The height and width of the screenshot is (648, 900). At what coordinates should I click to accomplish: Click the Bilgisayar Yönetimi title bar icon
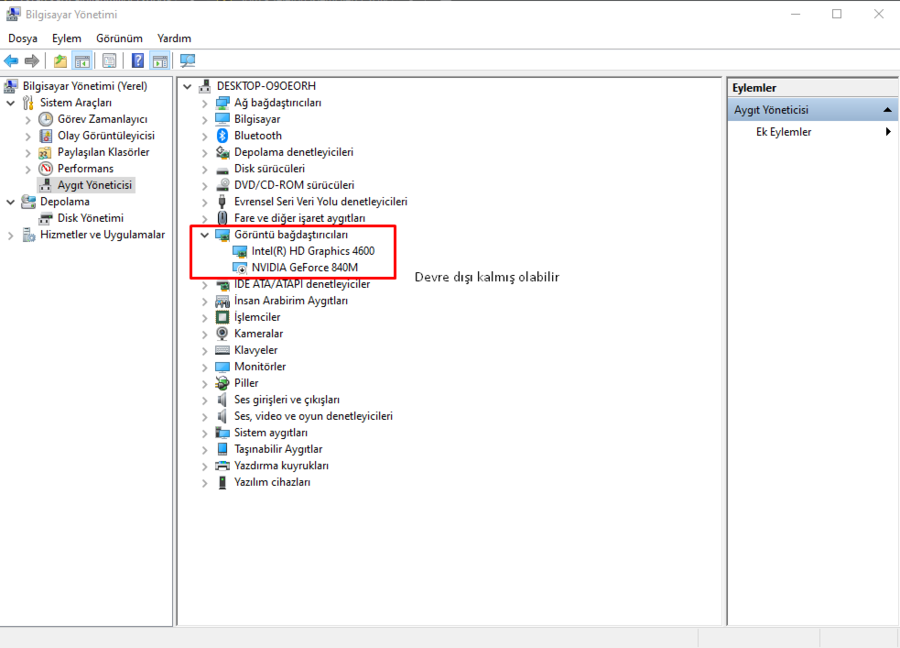pyautogui.click(x=13, y=14)
